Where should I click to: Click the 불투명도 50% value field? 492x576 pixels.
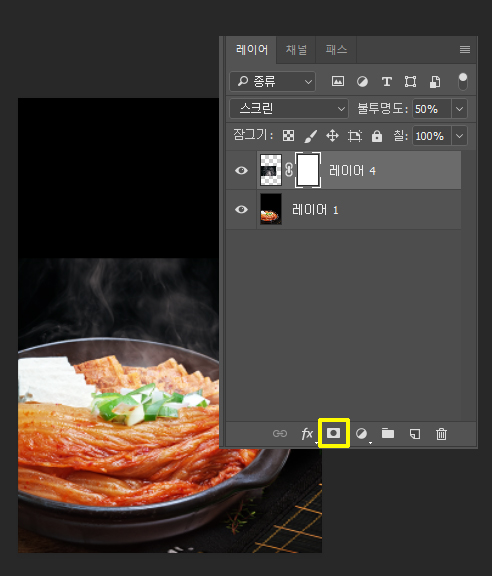[x=432, y=109]
